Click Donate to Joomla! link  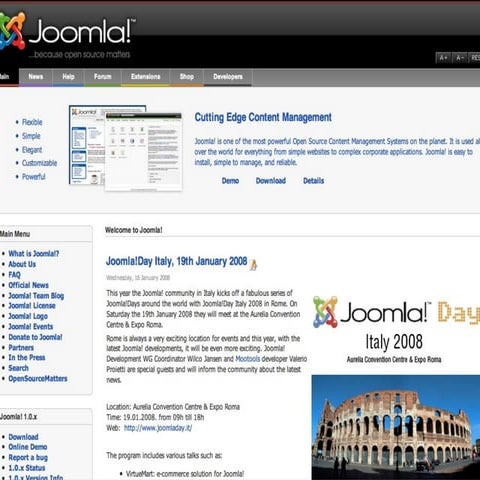click(35, 337)
